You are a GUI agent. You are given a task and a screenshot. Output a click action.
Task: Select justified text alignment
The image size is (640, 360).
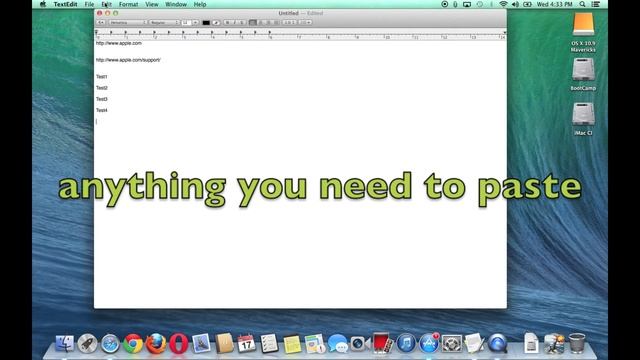click(276, 22)
